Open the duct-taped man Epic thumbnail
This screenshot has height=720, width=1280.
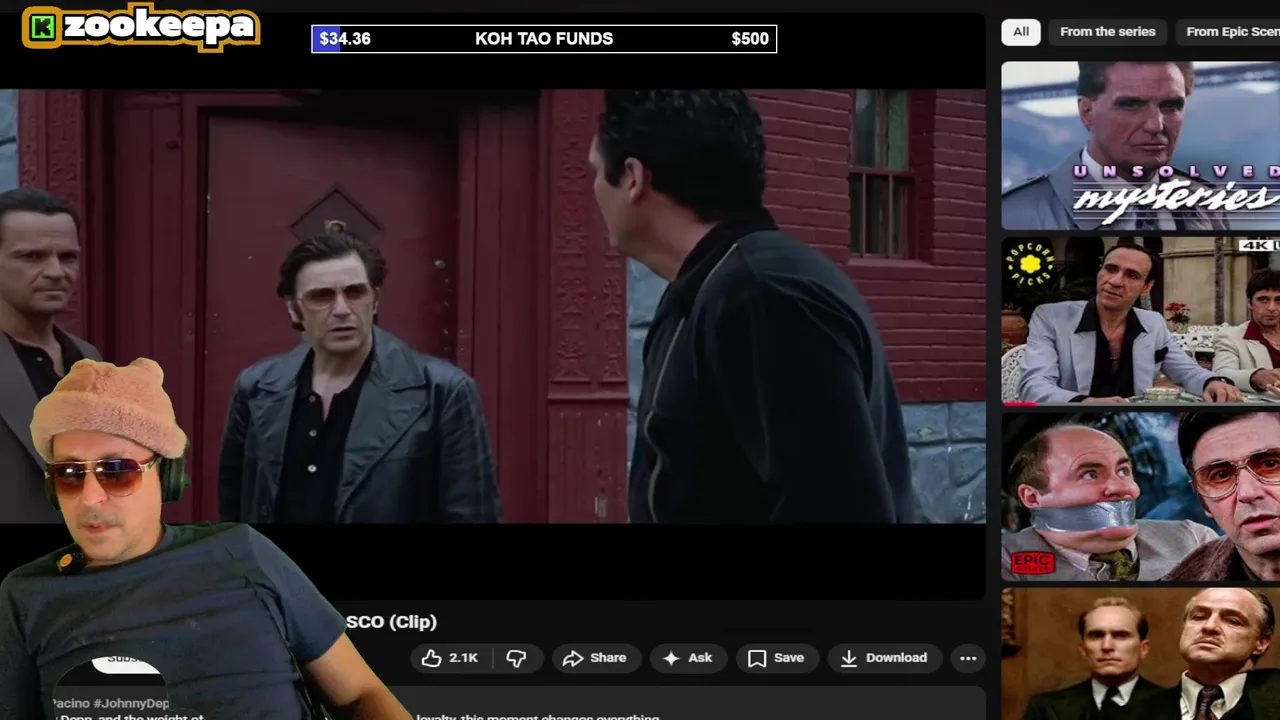[x=1140, y=496]
